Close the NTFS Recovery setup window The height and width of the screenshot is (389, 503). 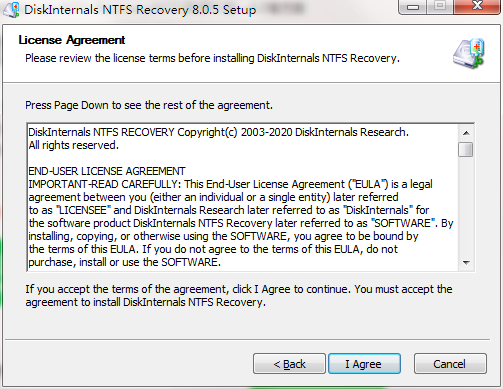click(x=477, y=6)
